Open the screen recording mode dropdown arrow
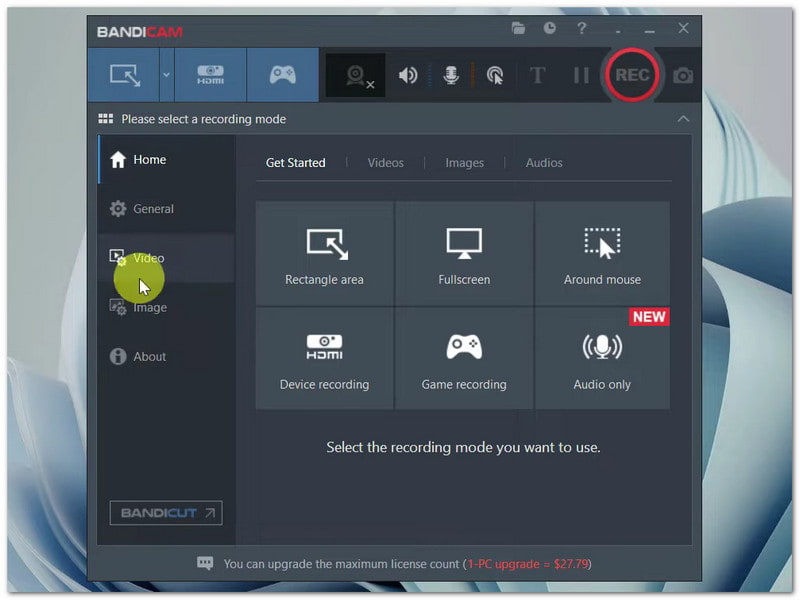Viewport: 800px width, 600px height. 166,75
